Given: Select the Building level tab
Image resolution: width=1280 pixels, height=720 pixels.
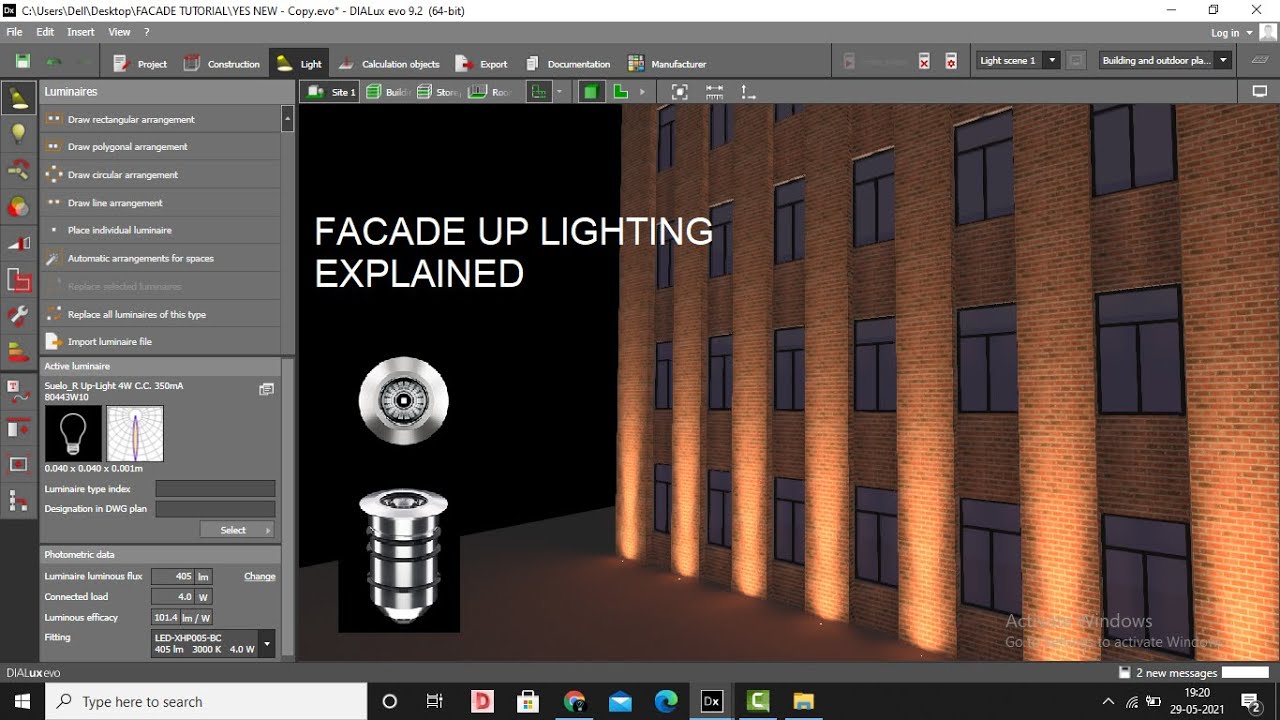Looking at the screenshot, I should [388, 92].
